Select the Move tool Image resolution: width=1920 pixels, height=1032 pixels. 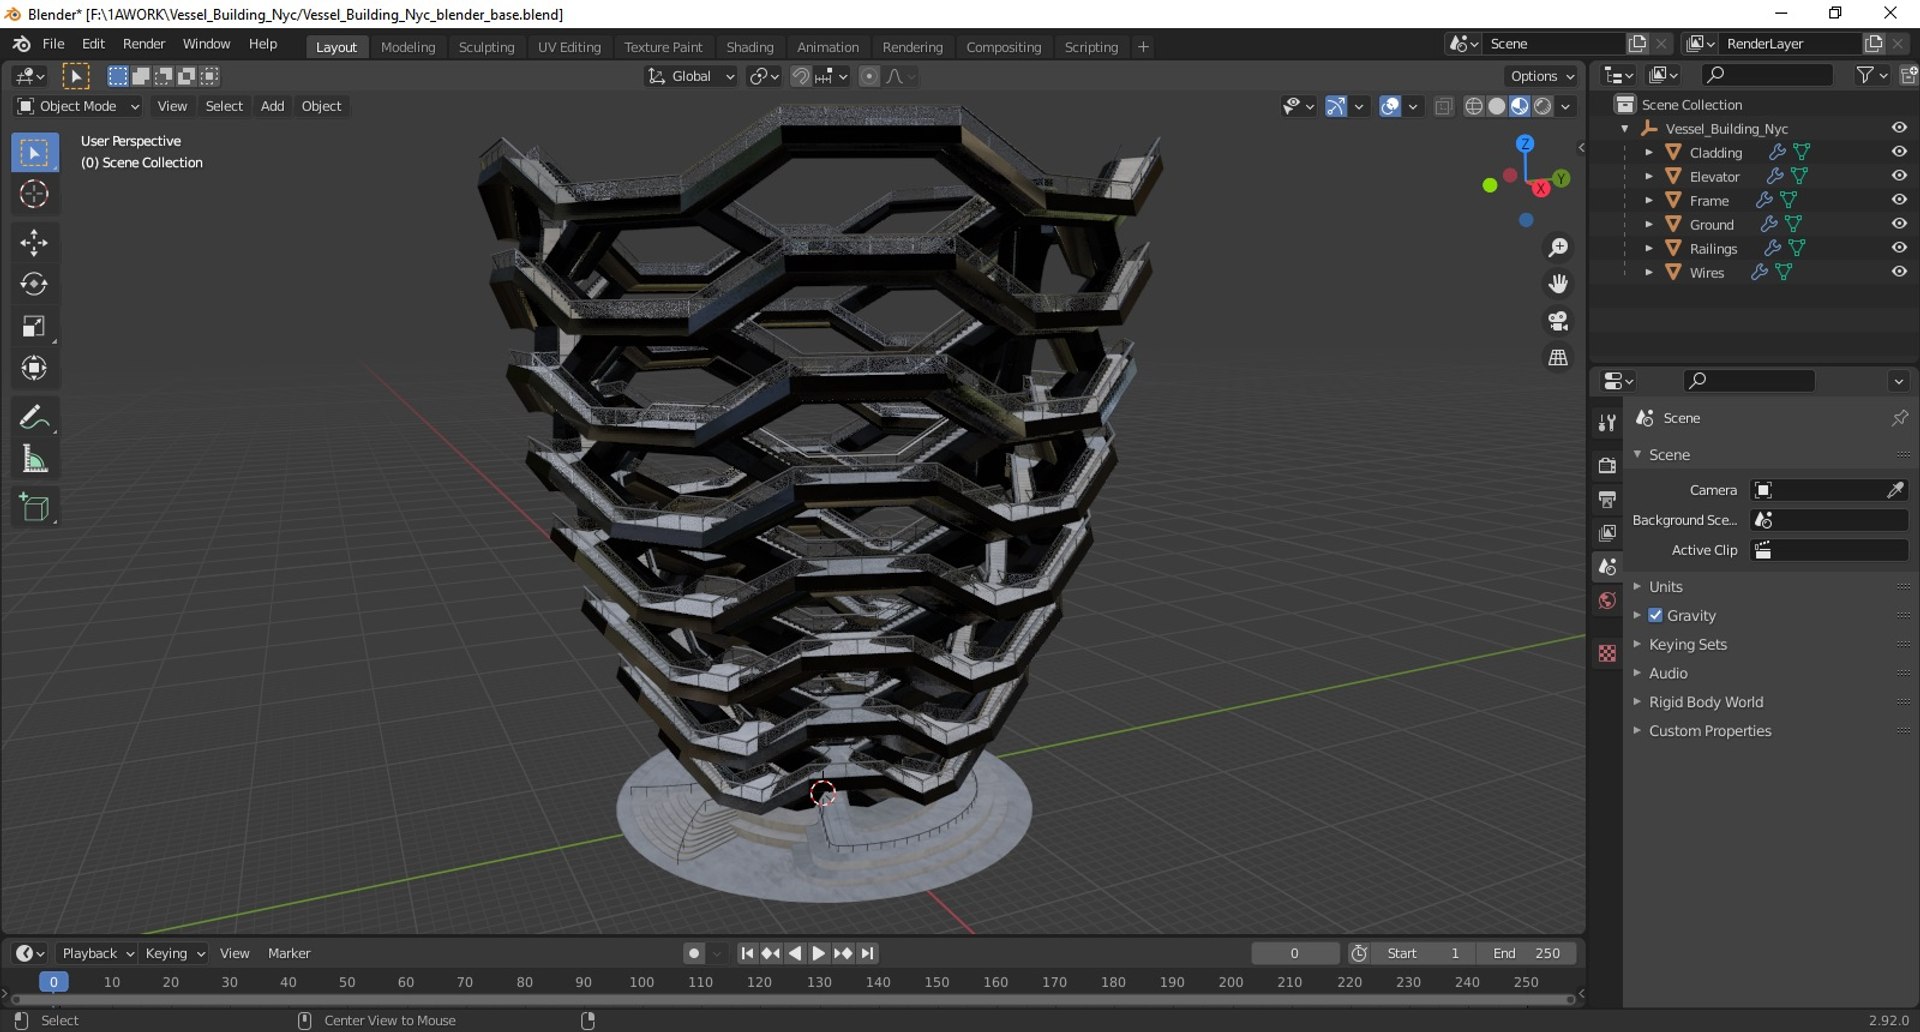pos(34,243)
